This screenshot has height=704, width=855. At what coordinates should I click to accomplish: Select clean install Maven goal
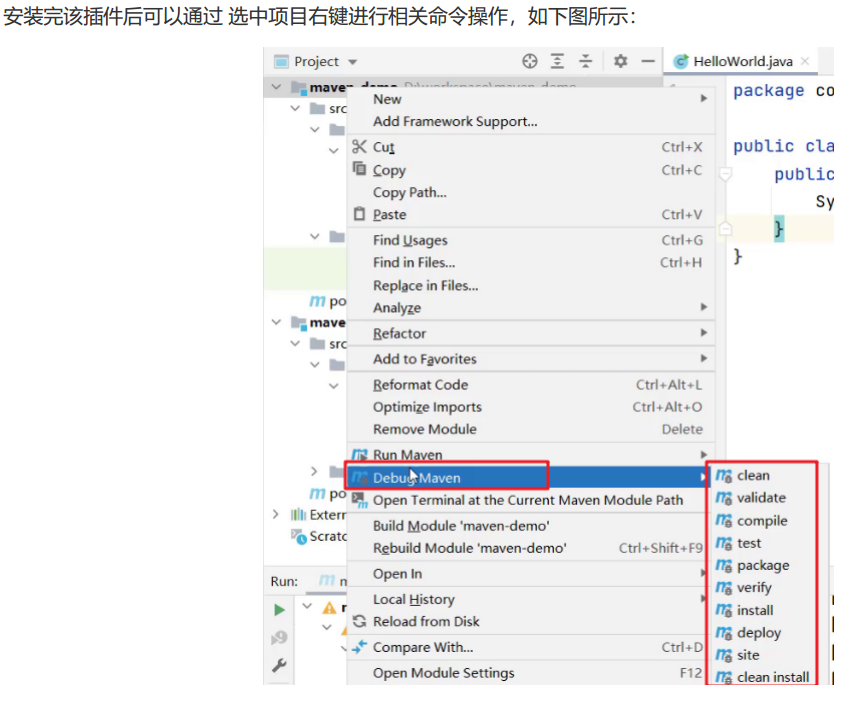(762, 677)
